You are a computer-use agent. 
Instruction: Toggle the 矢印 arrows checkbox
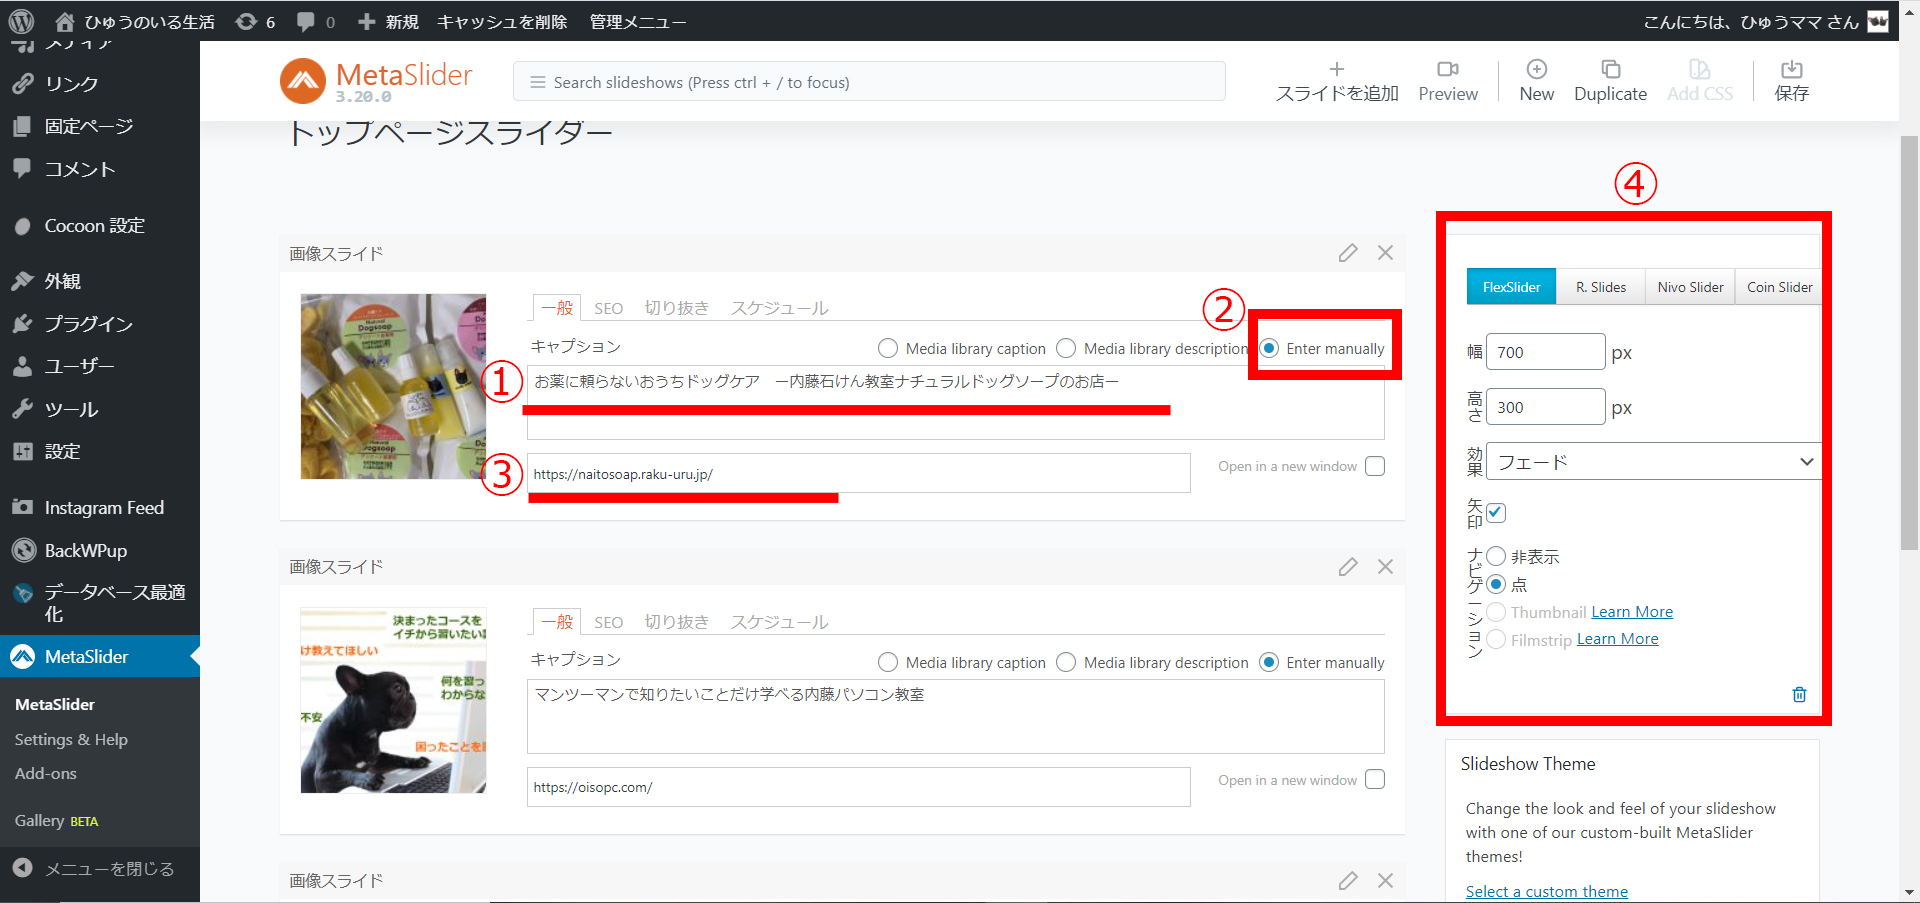1496,512
